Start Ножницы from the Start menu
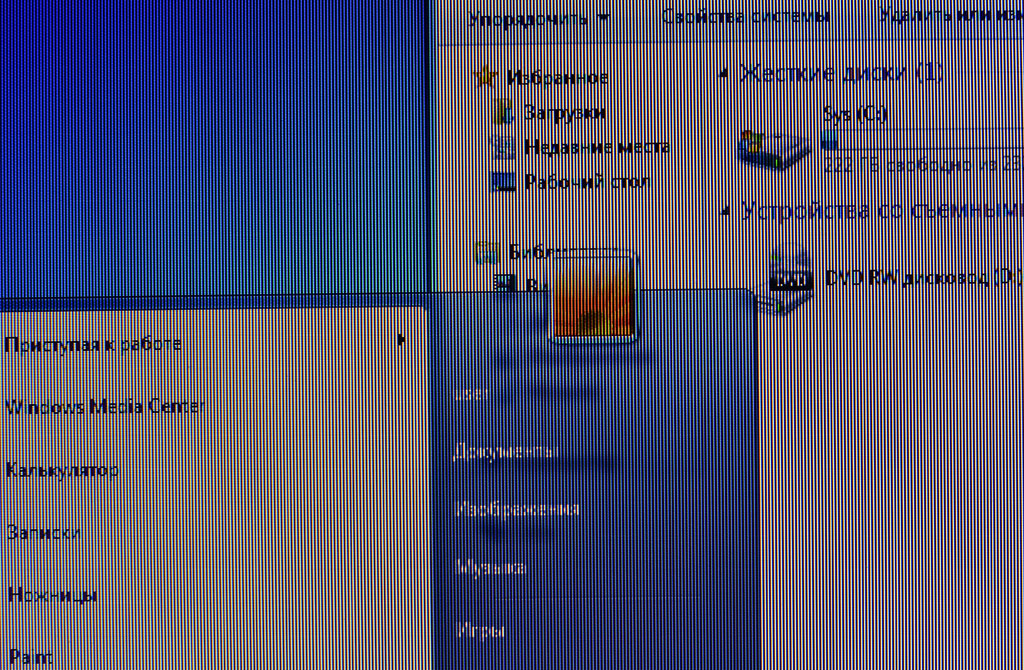 click(x=52, y=595)
